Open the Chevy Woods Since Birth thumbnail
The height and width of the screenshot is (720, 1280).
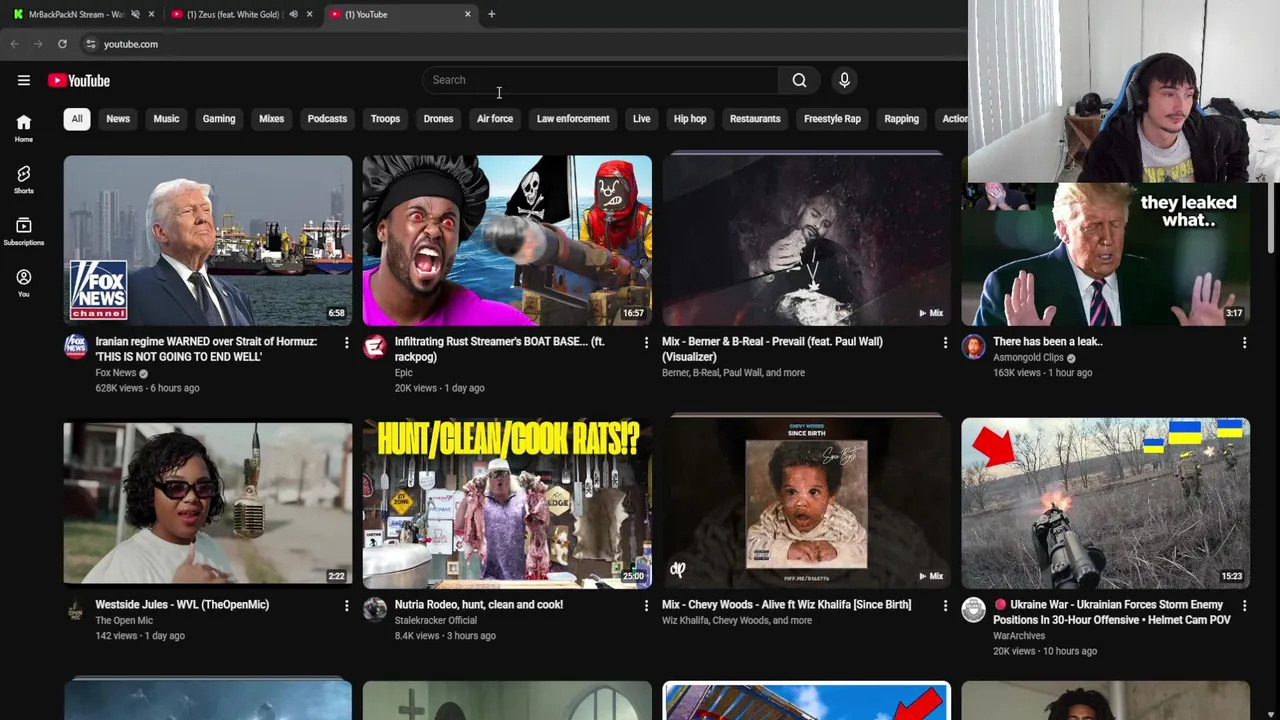[806, 503]
